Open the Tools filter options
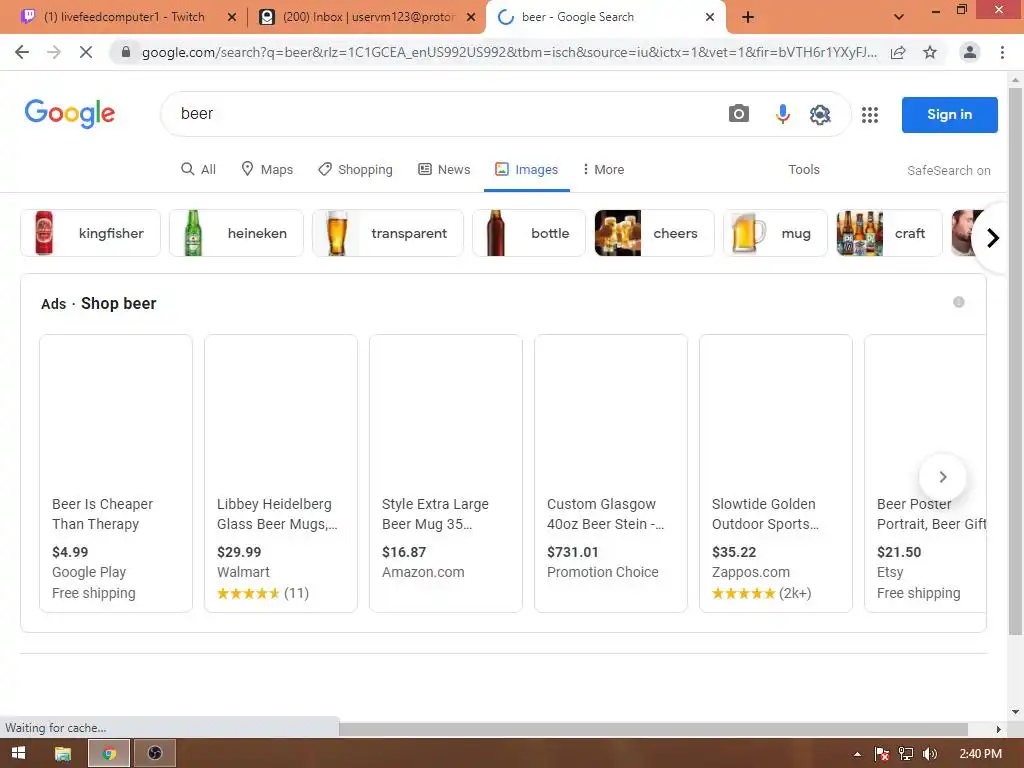This screenshot has height=768, width=1024. tap(803, 169)
